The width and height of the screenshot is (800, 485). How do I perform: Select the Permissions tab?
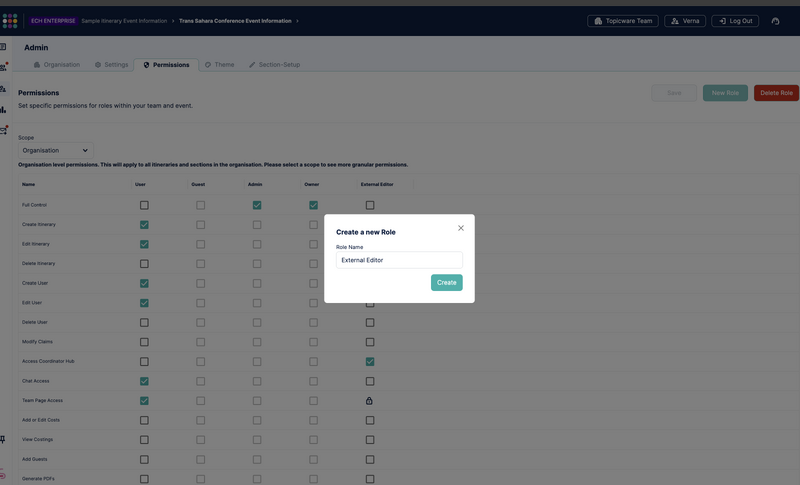(166, 65)
